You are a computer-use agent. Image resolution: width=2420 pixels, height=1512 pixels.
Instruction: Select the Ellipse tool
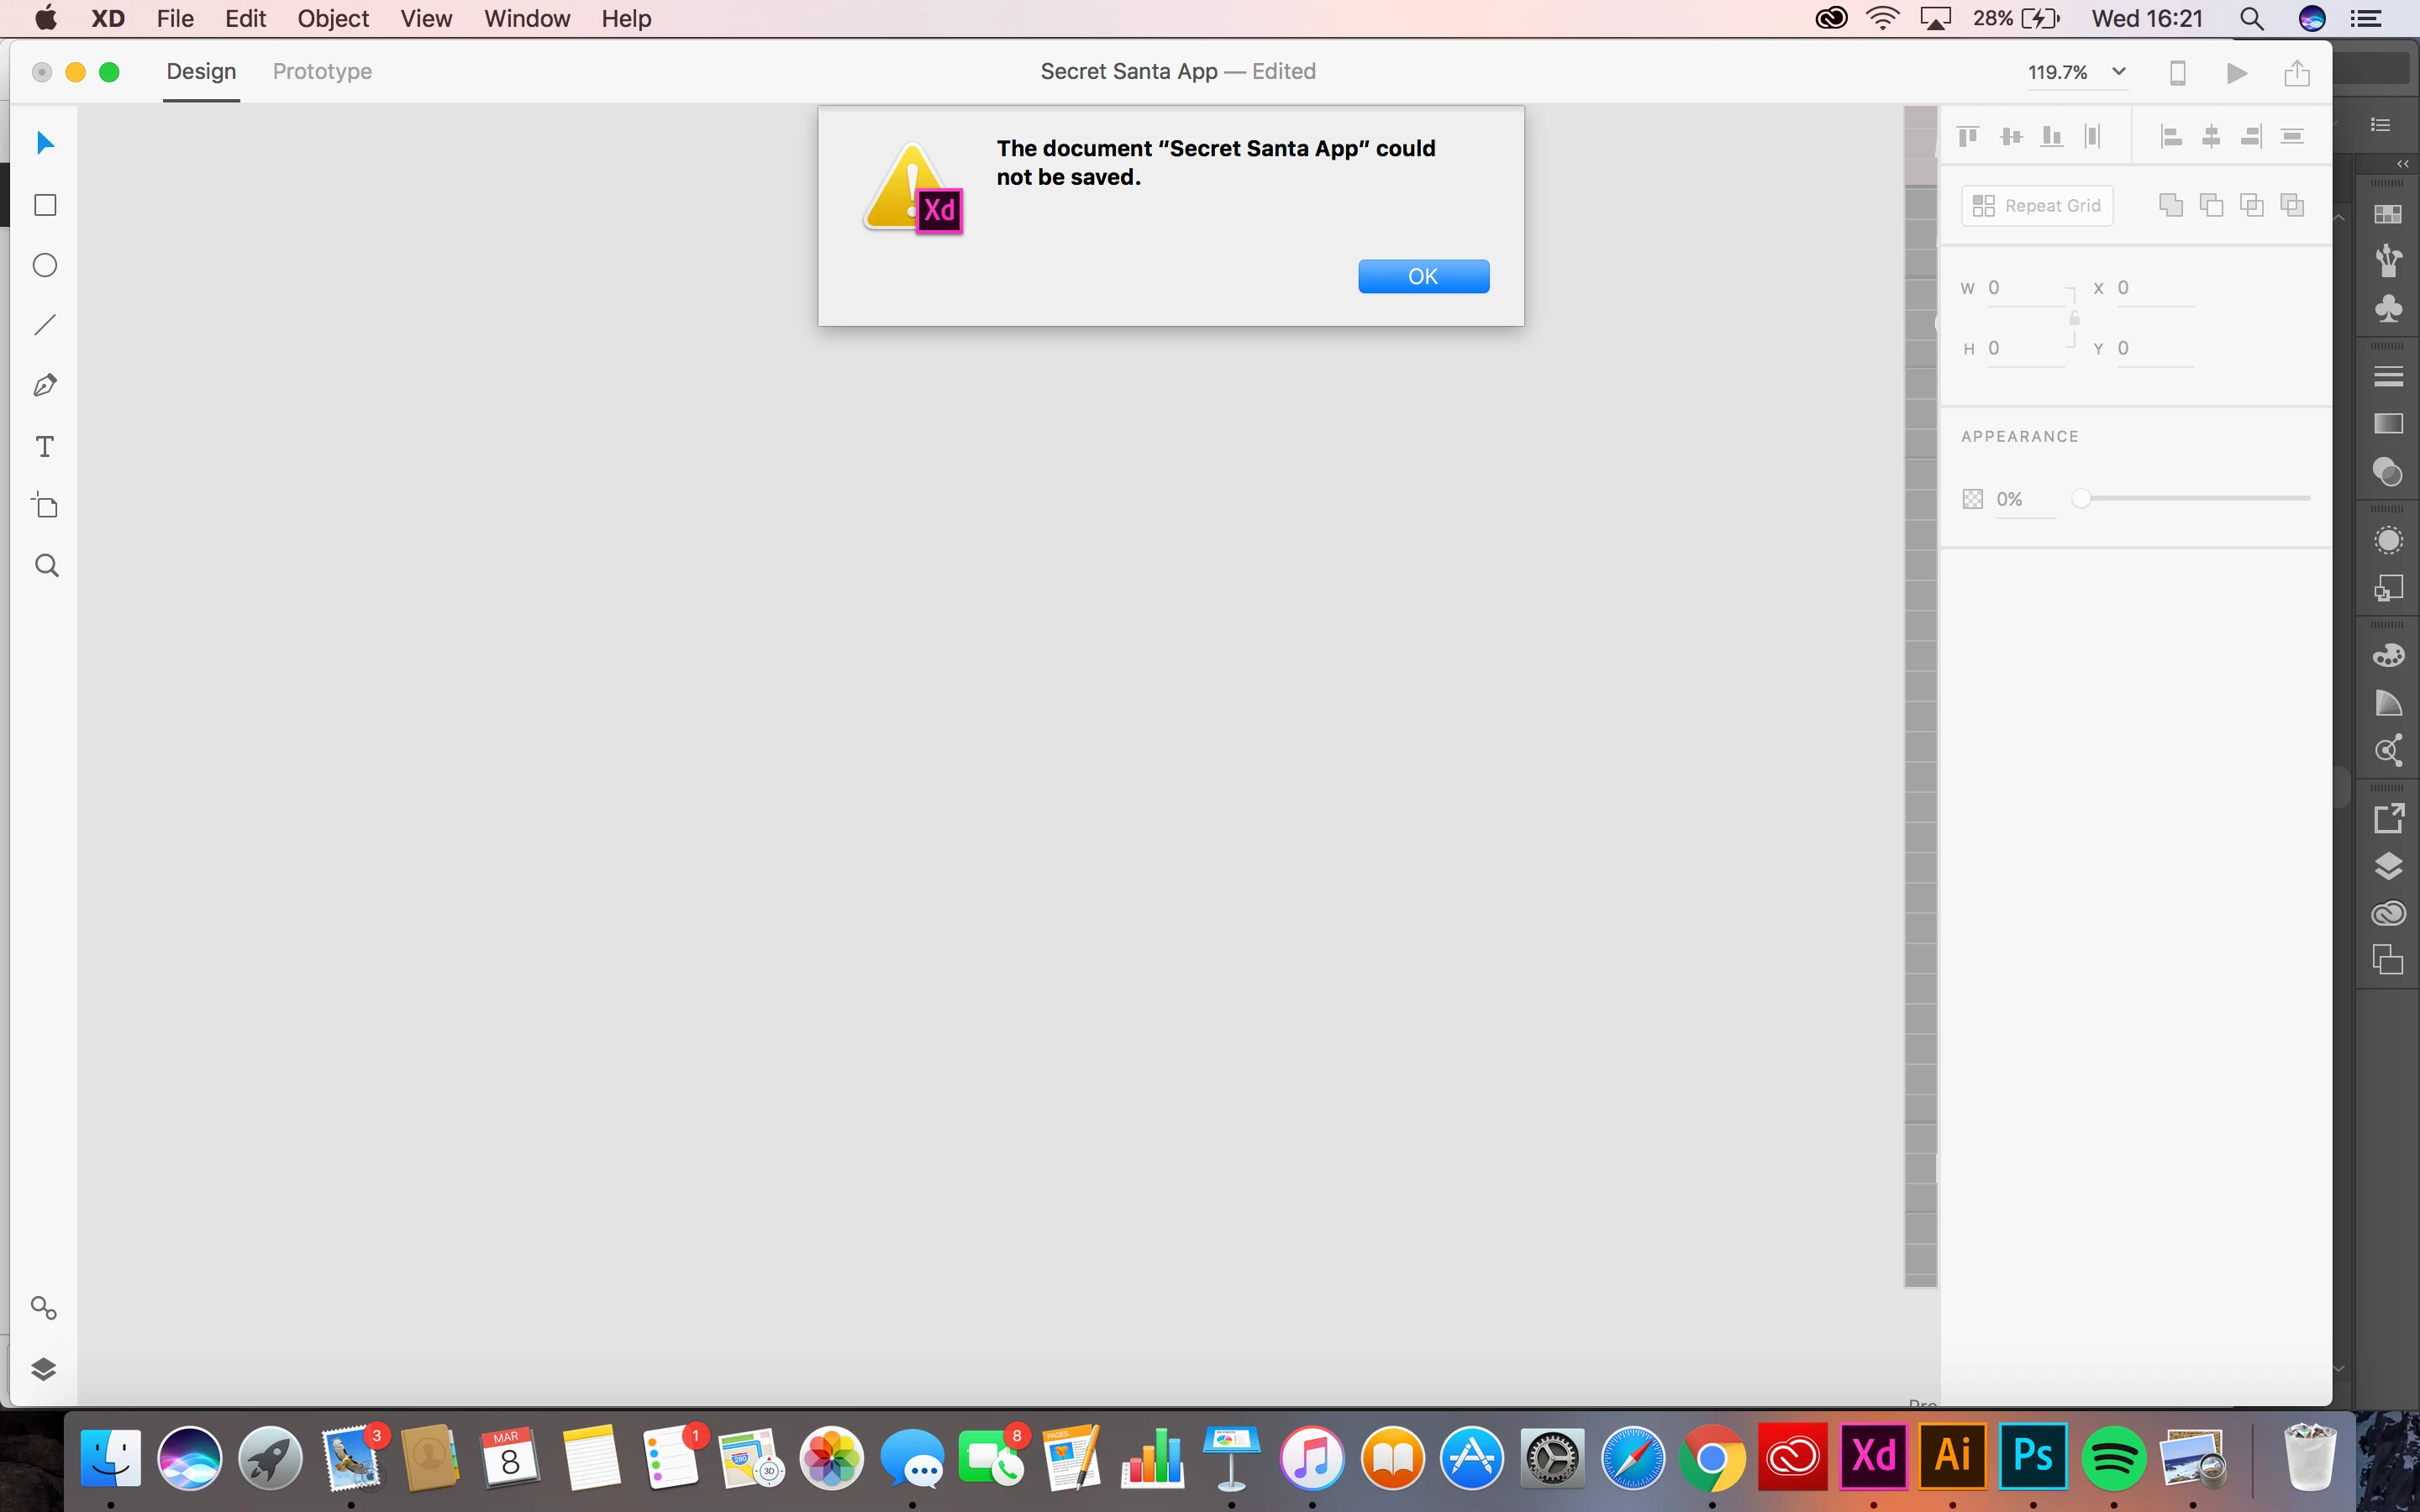(x=45, y=265)
